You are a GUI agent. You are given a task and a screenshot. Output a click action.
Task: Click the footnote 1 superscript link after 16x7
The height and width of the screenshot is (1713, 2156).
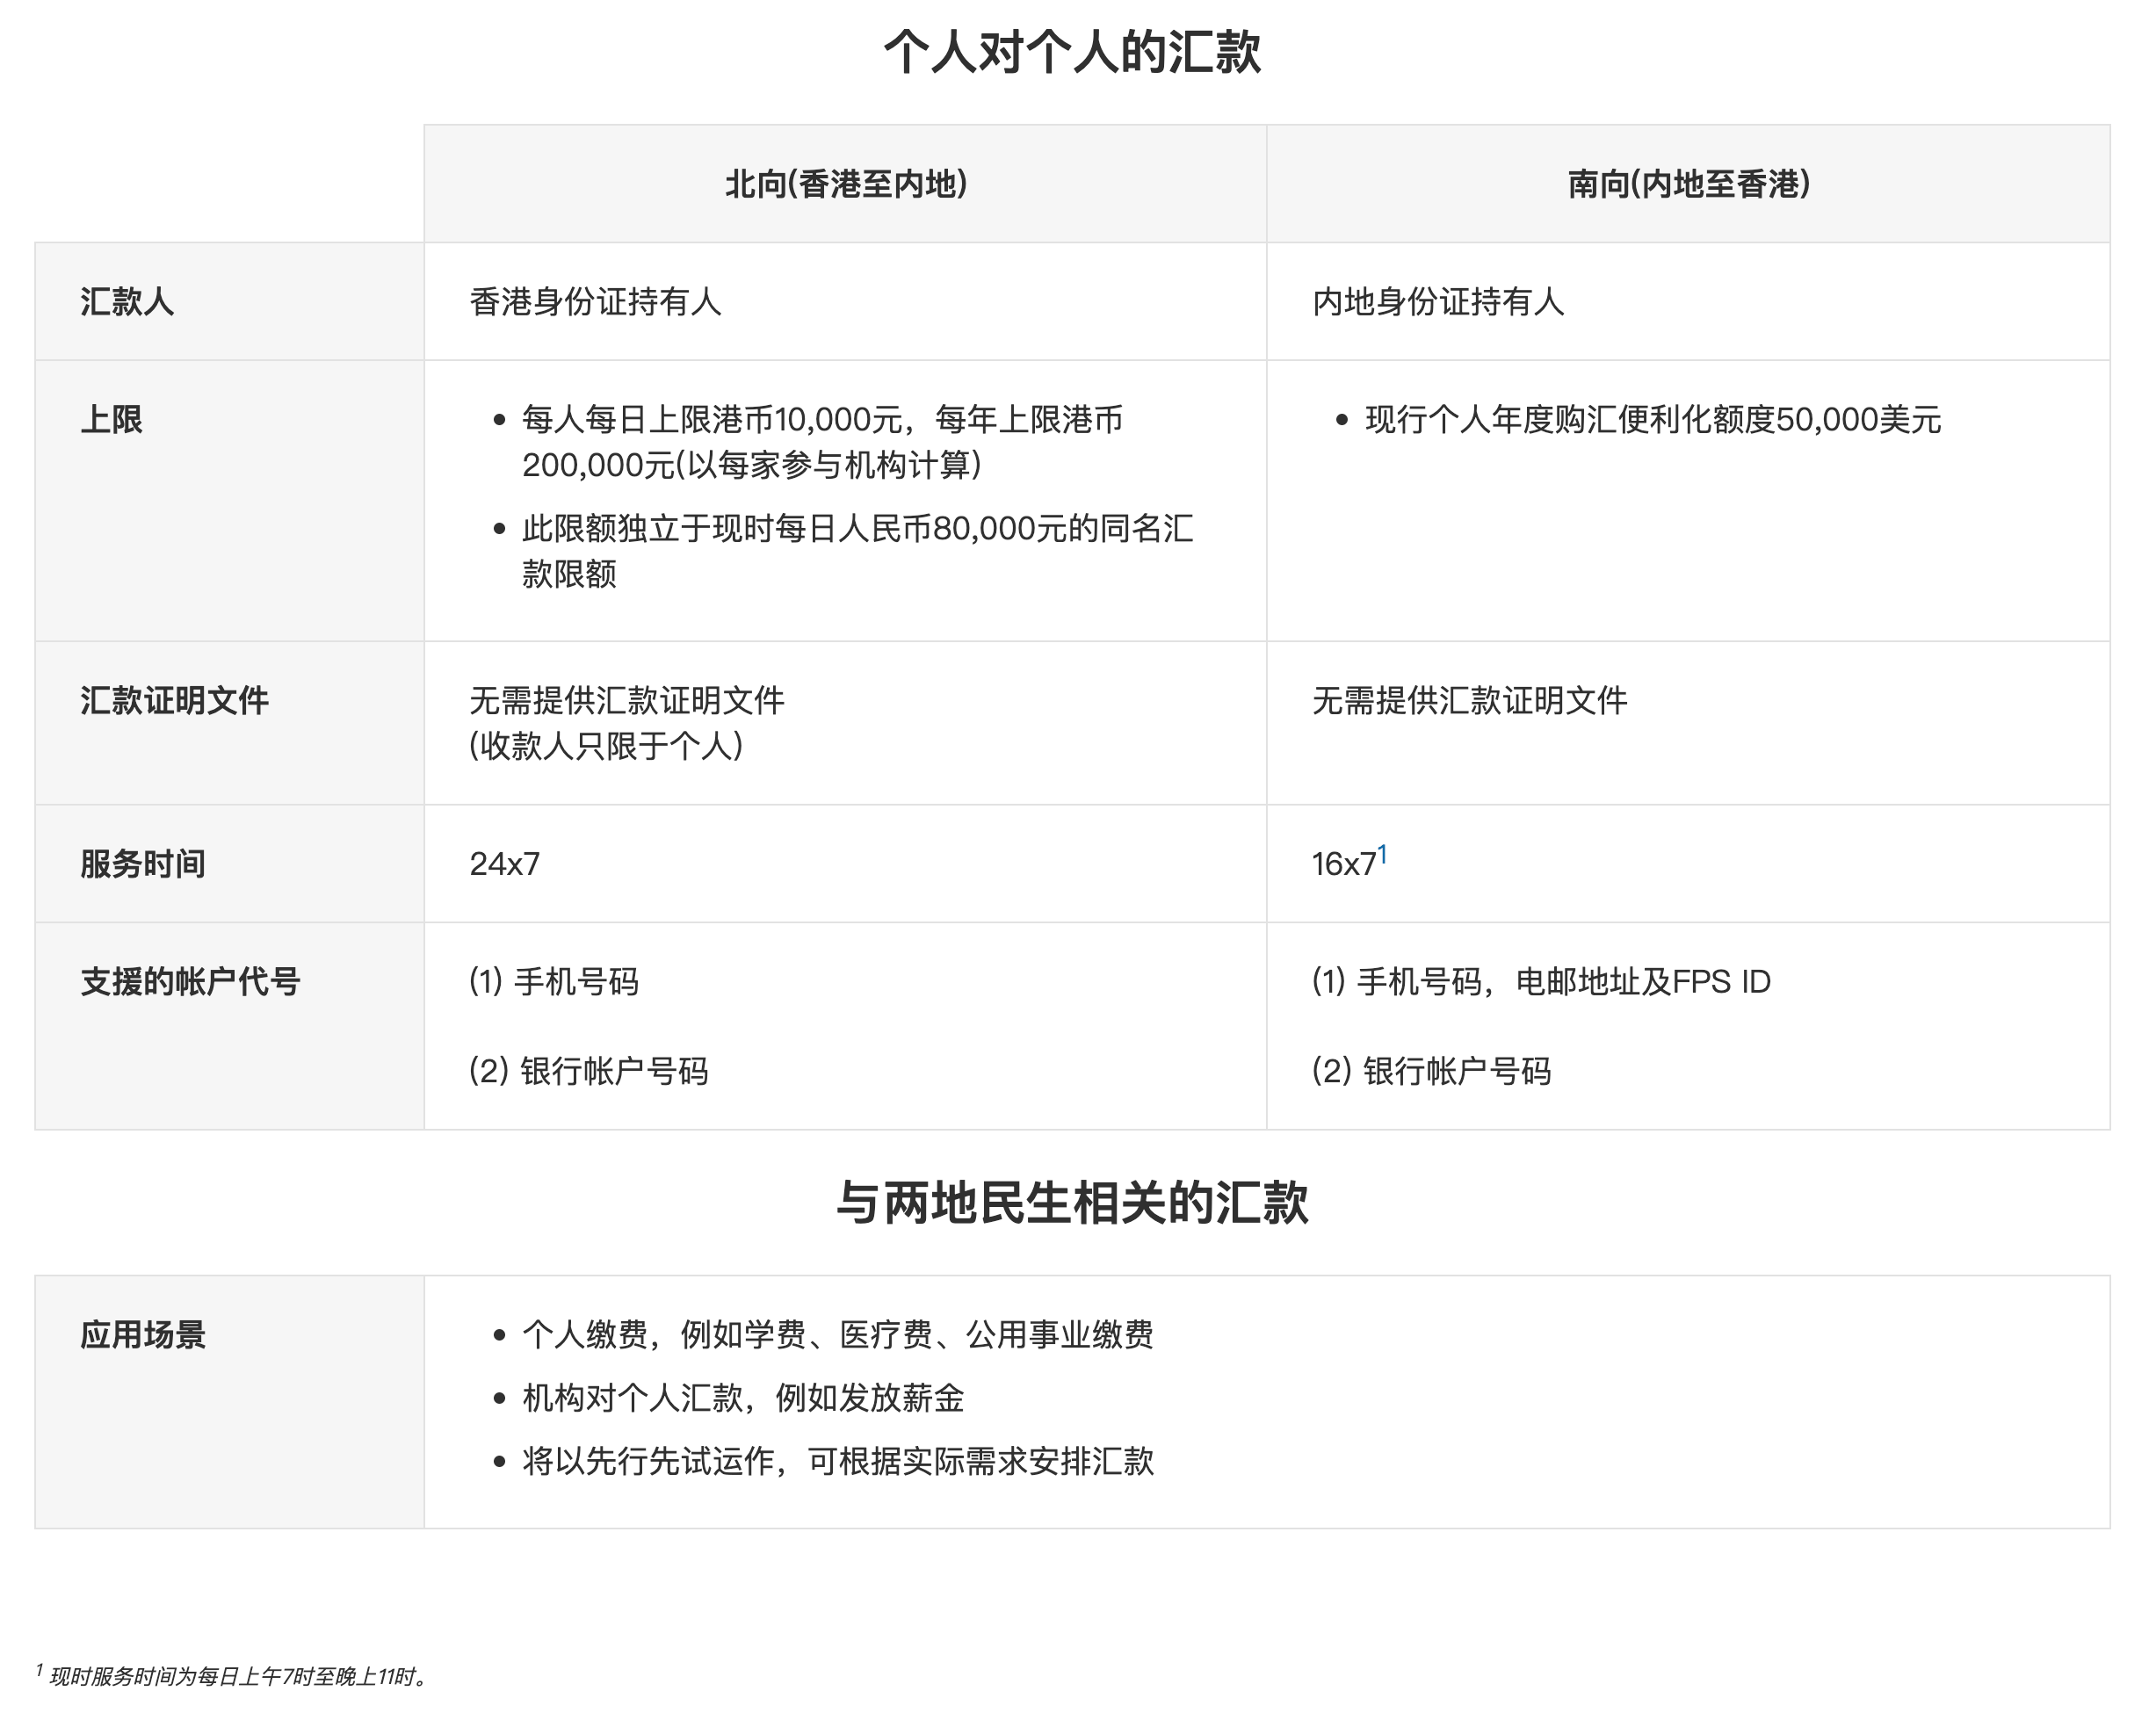[1382, 853]
